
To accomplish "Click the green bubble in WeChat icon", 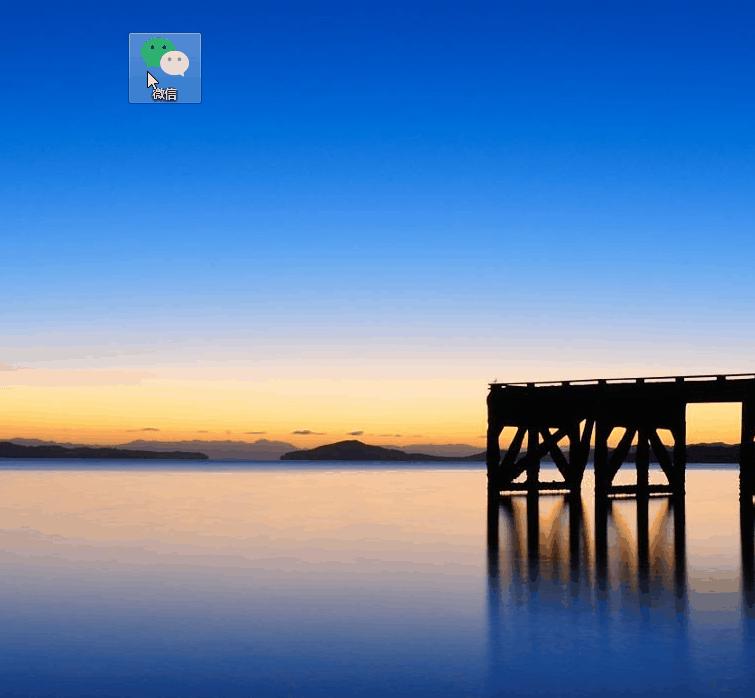I will [x=155, y=50].
